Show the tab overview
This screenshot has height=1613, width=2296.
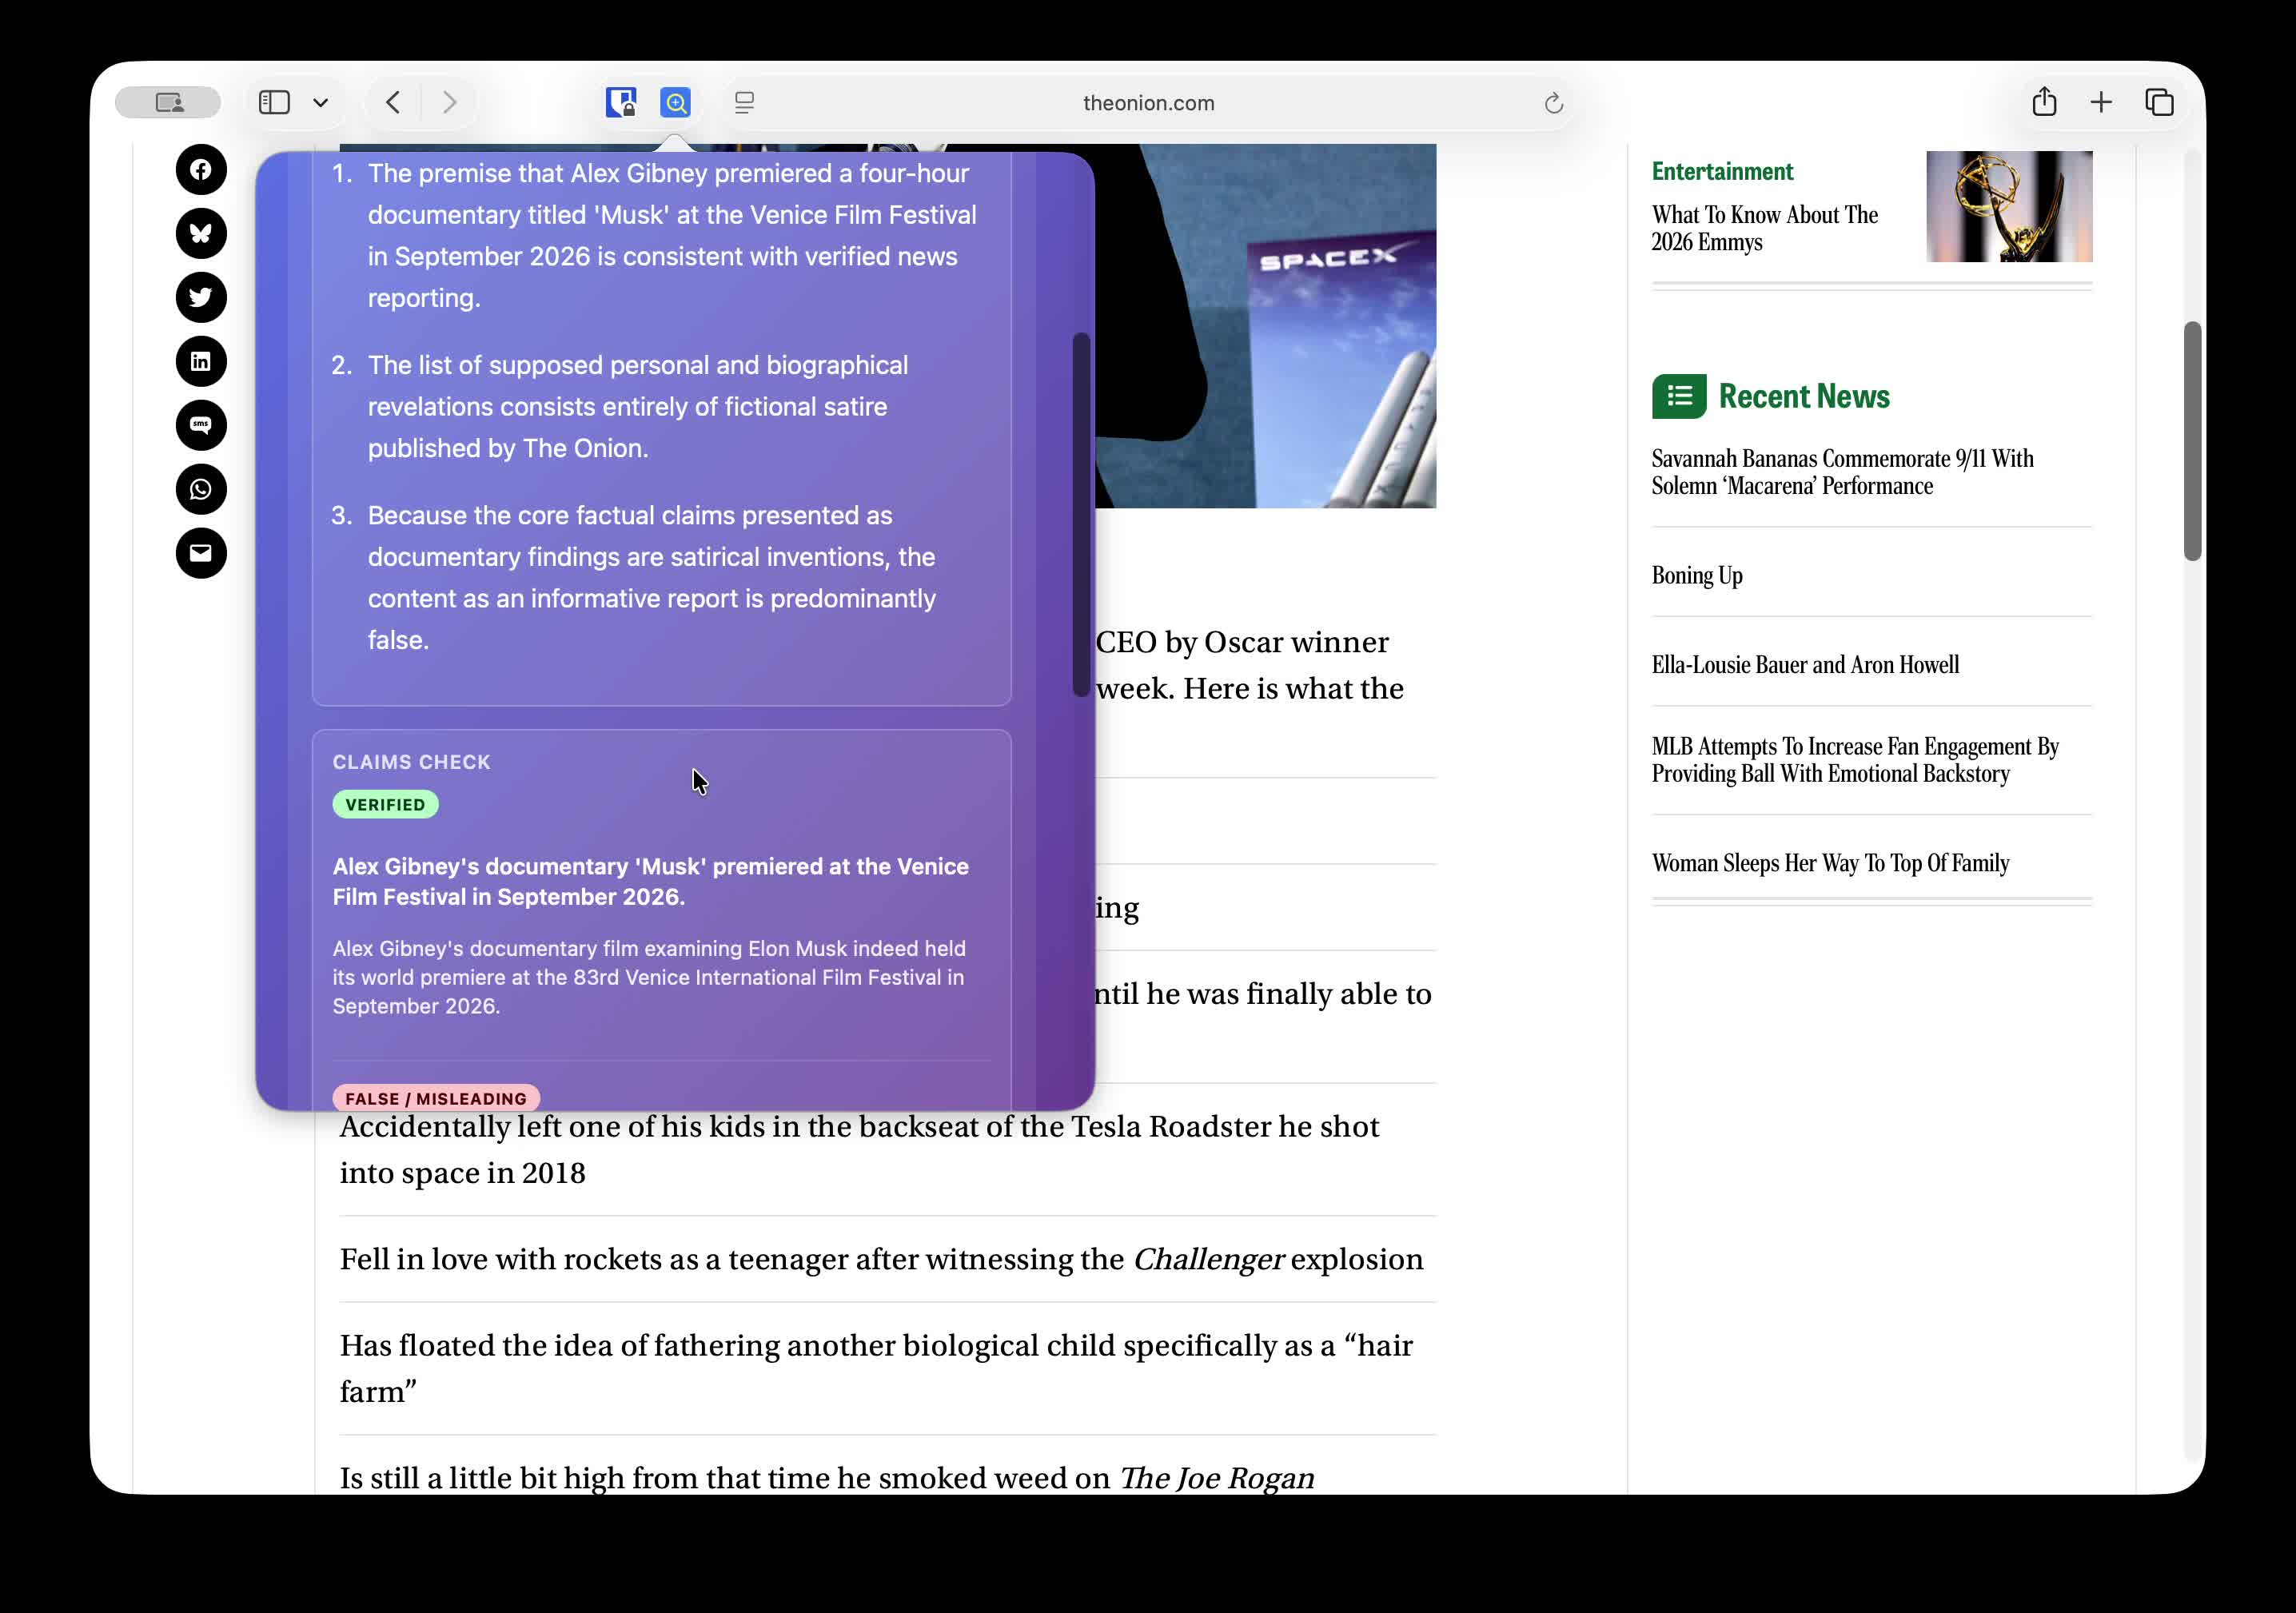[2159, 102]
